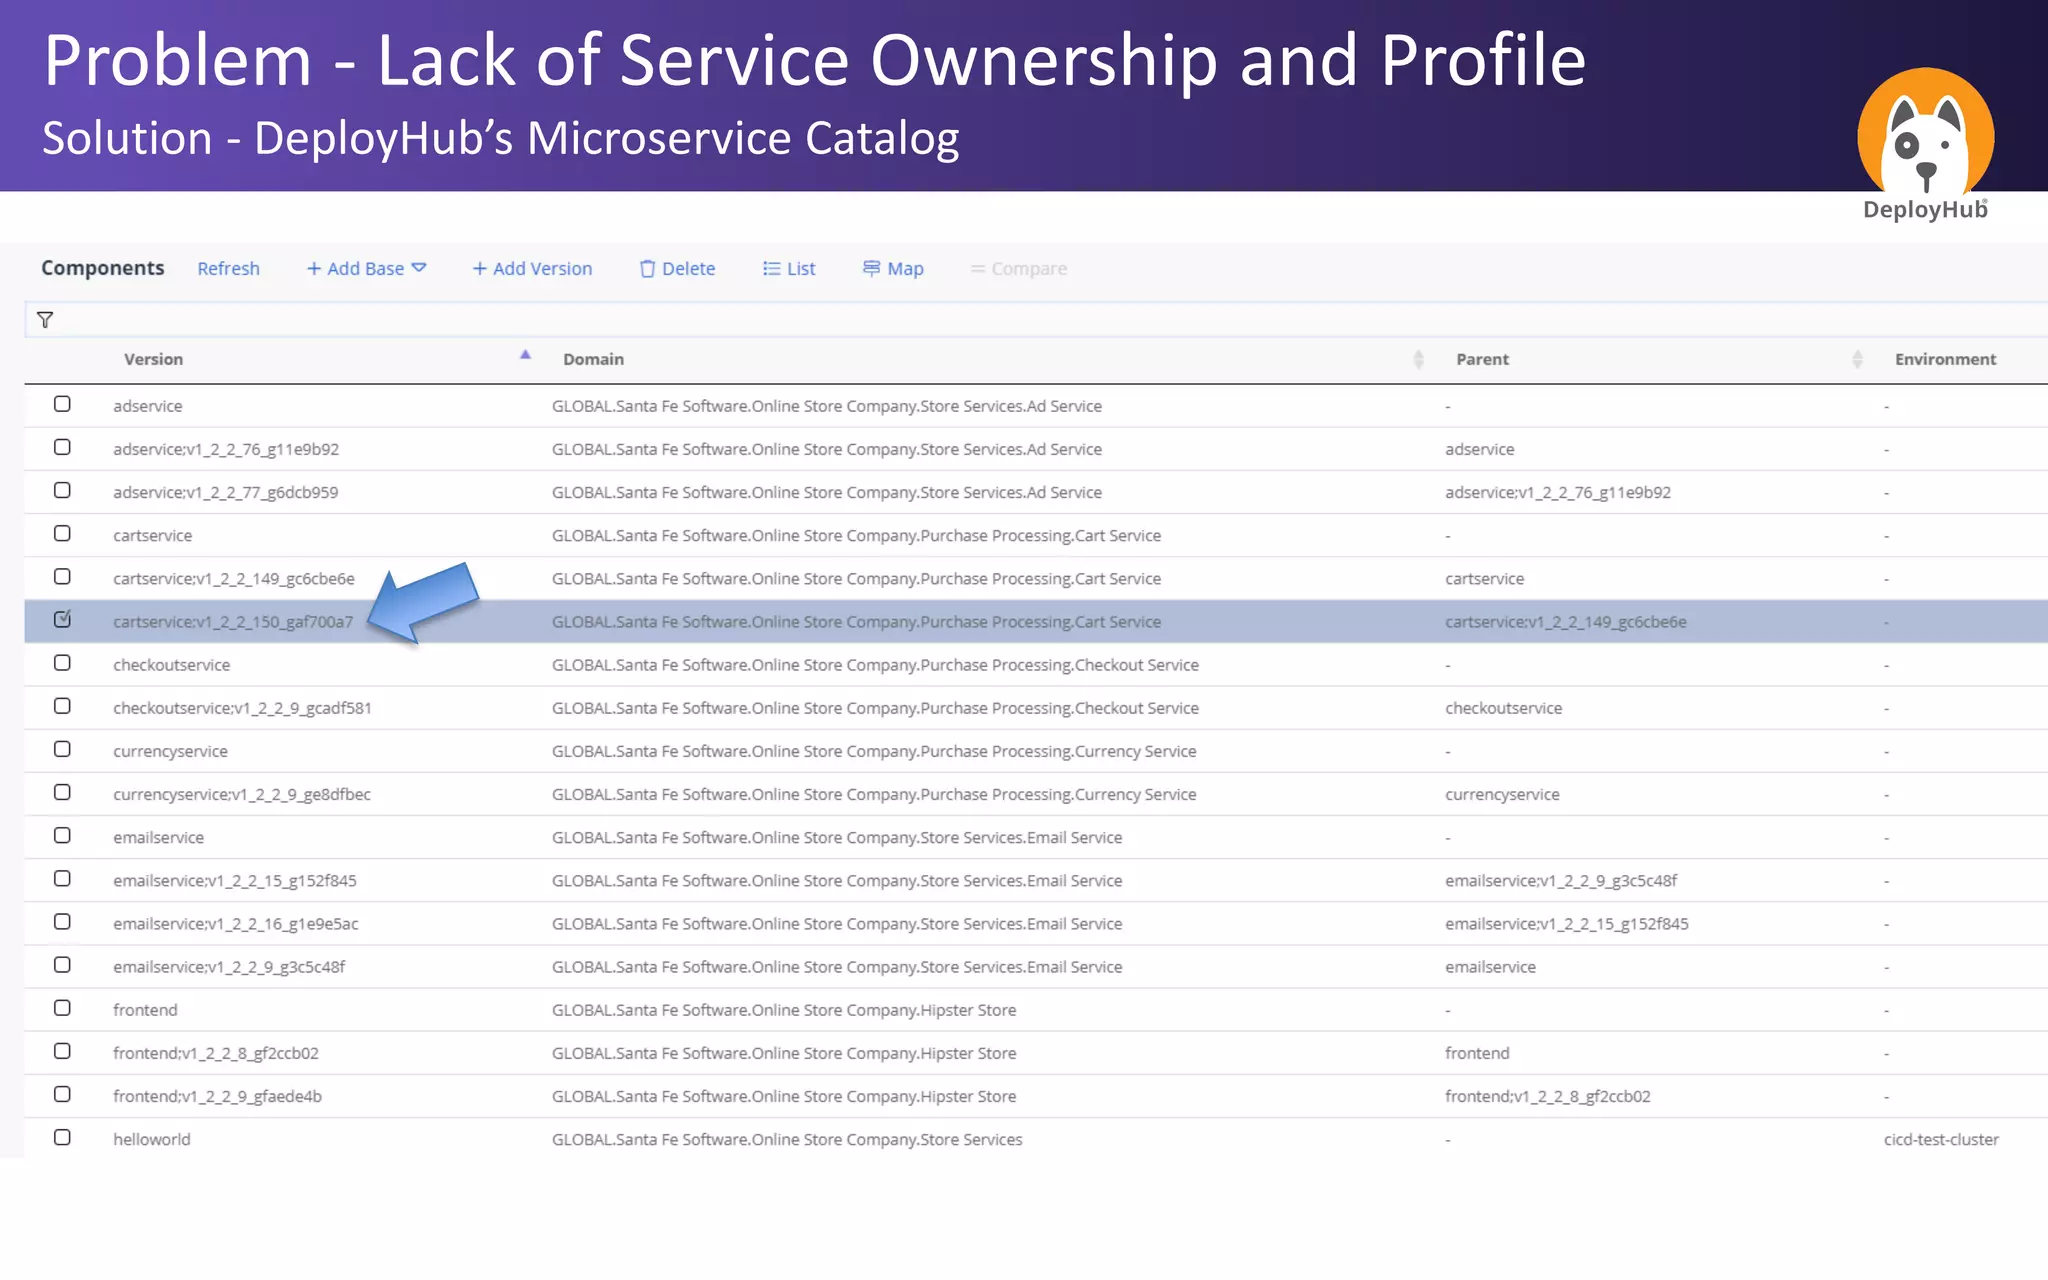The image size is (2048, 1280).
Task: Click the filter funnel icon
Action: click(45, 320)
